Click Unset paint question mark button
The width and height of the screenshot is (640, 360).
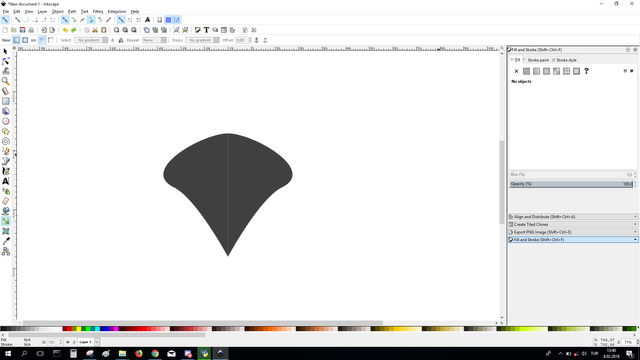[586, 71]
